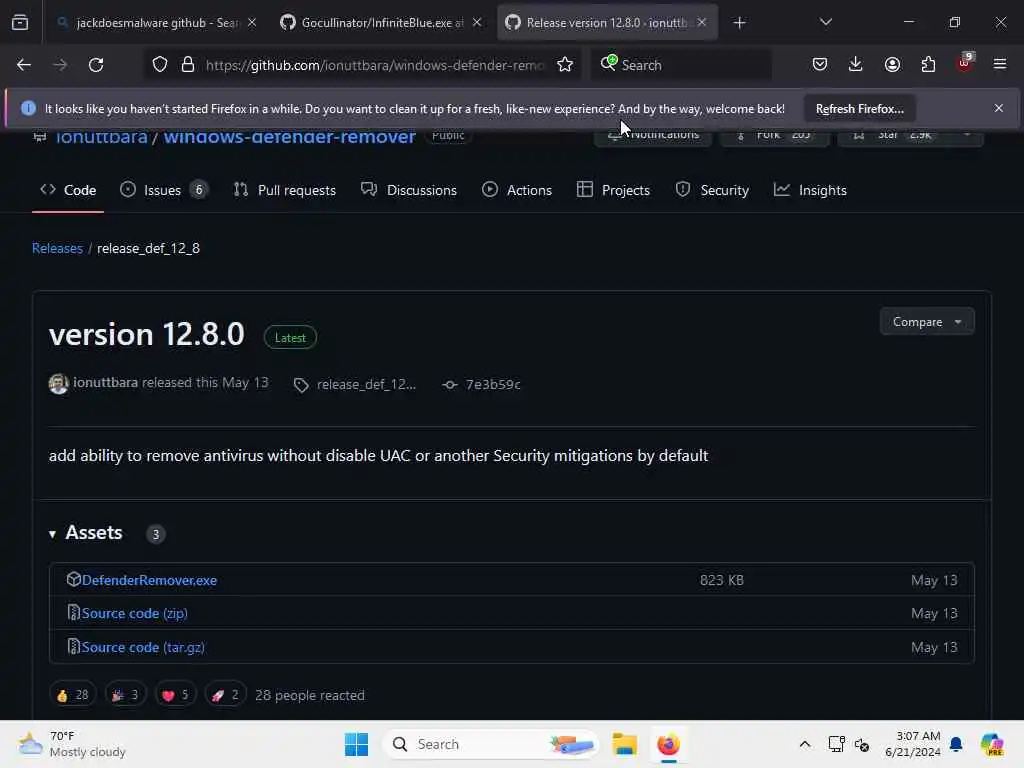Open the ionuttbara author link
The width and height of the screenshot is (1024, 768).
105,382
